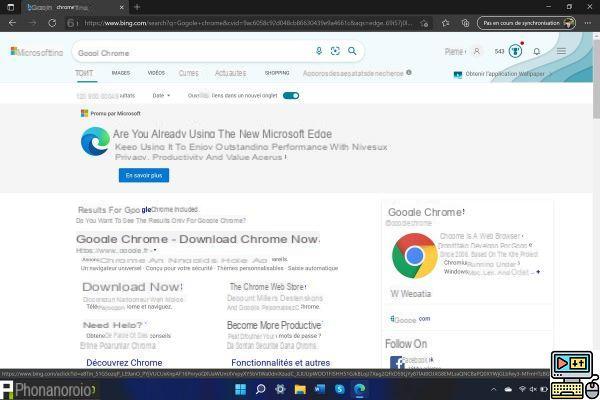Open Skype from the taskbar
This screenshot has width=600, height=400.
pos(339,390)
